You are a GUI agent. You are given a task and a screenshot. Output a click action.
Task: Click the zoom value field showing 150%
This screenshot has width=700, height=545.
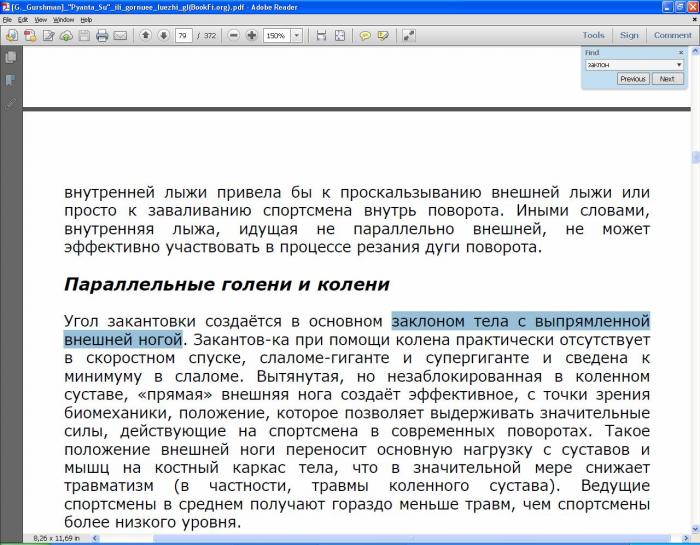click(x=277, y=35)
